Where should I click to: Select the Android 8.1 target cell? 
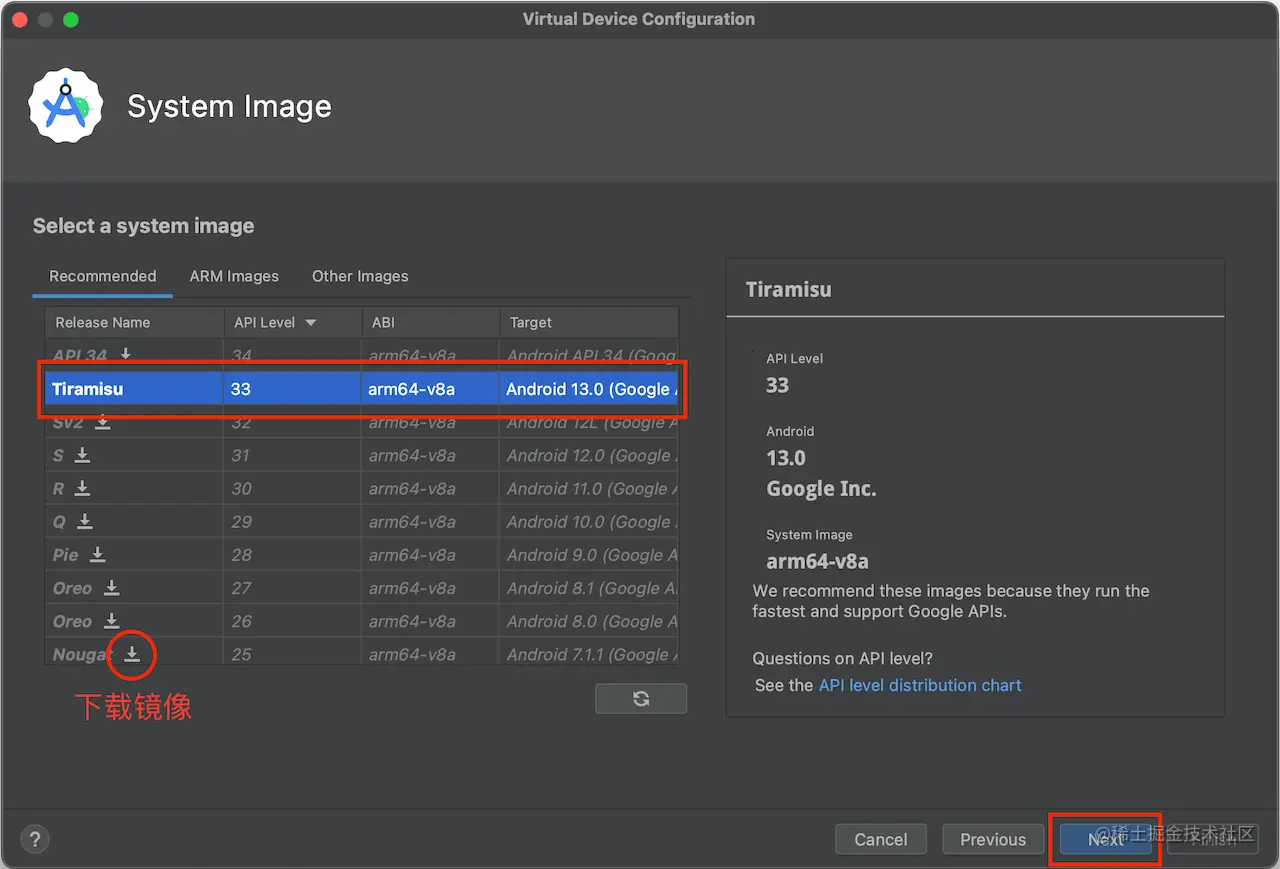pos(589,587)
